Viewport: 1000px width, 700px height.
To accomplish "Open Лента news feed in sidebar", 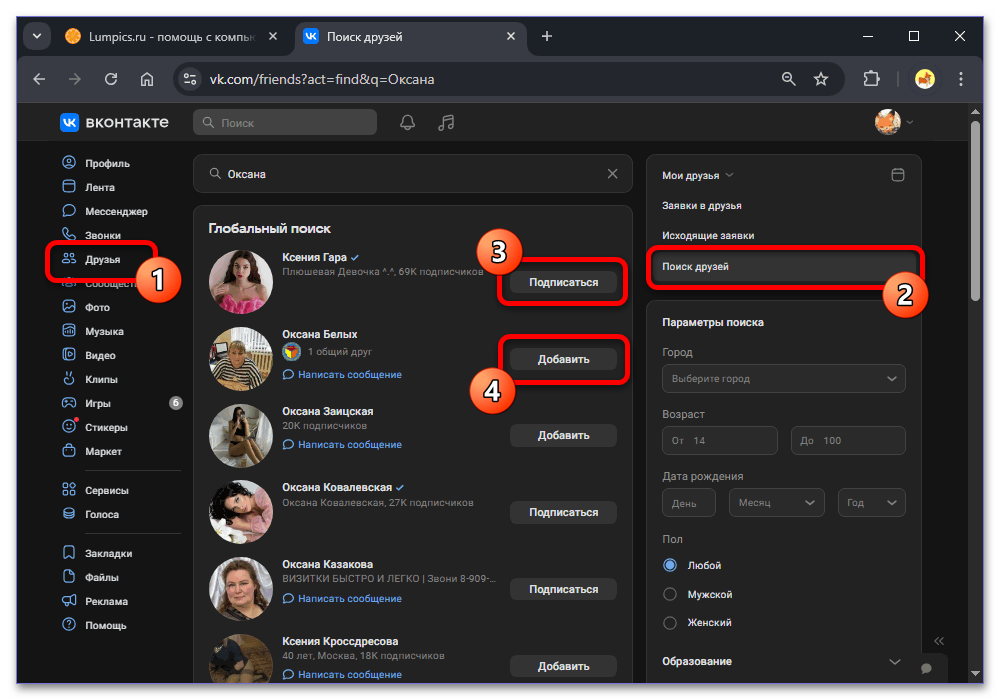I will [89, 187].
